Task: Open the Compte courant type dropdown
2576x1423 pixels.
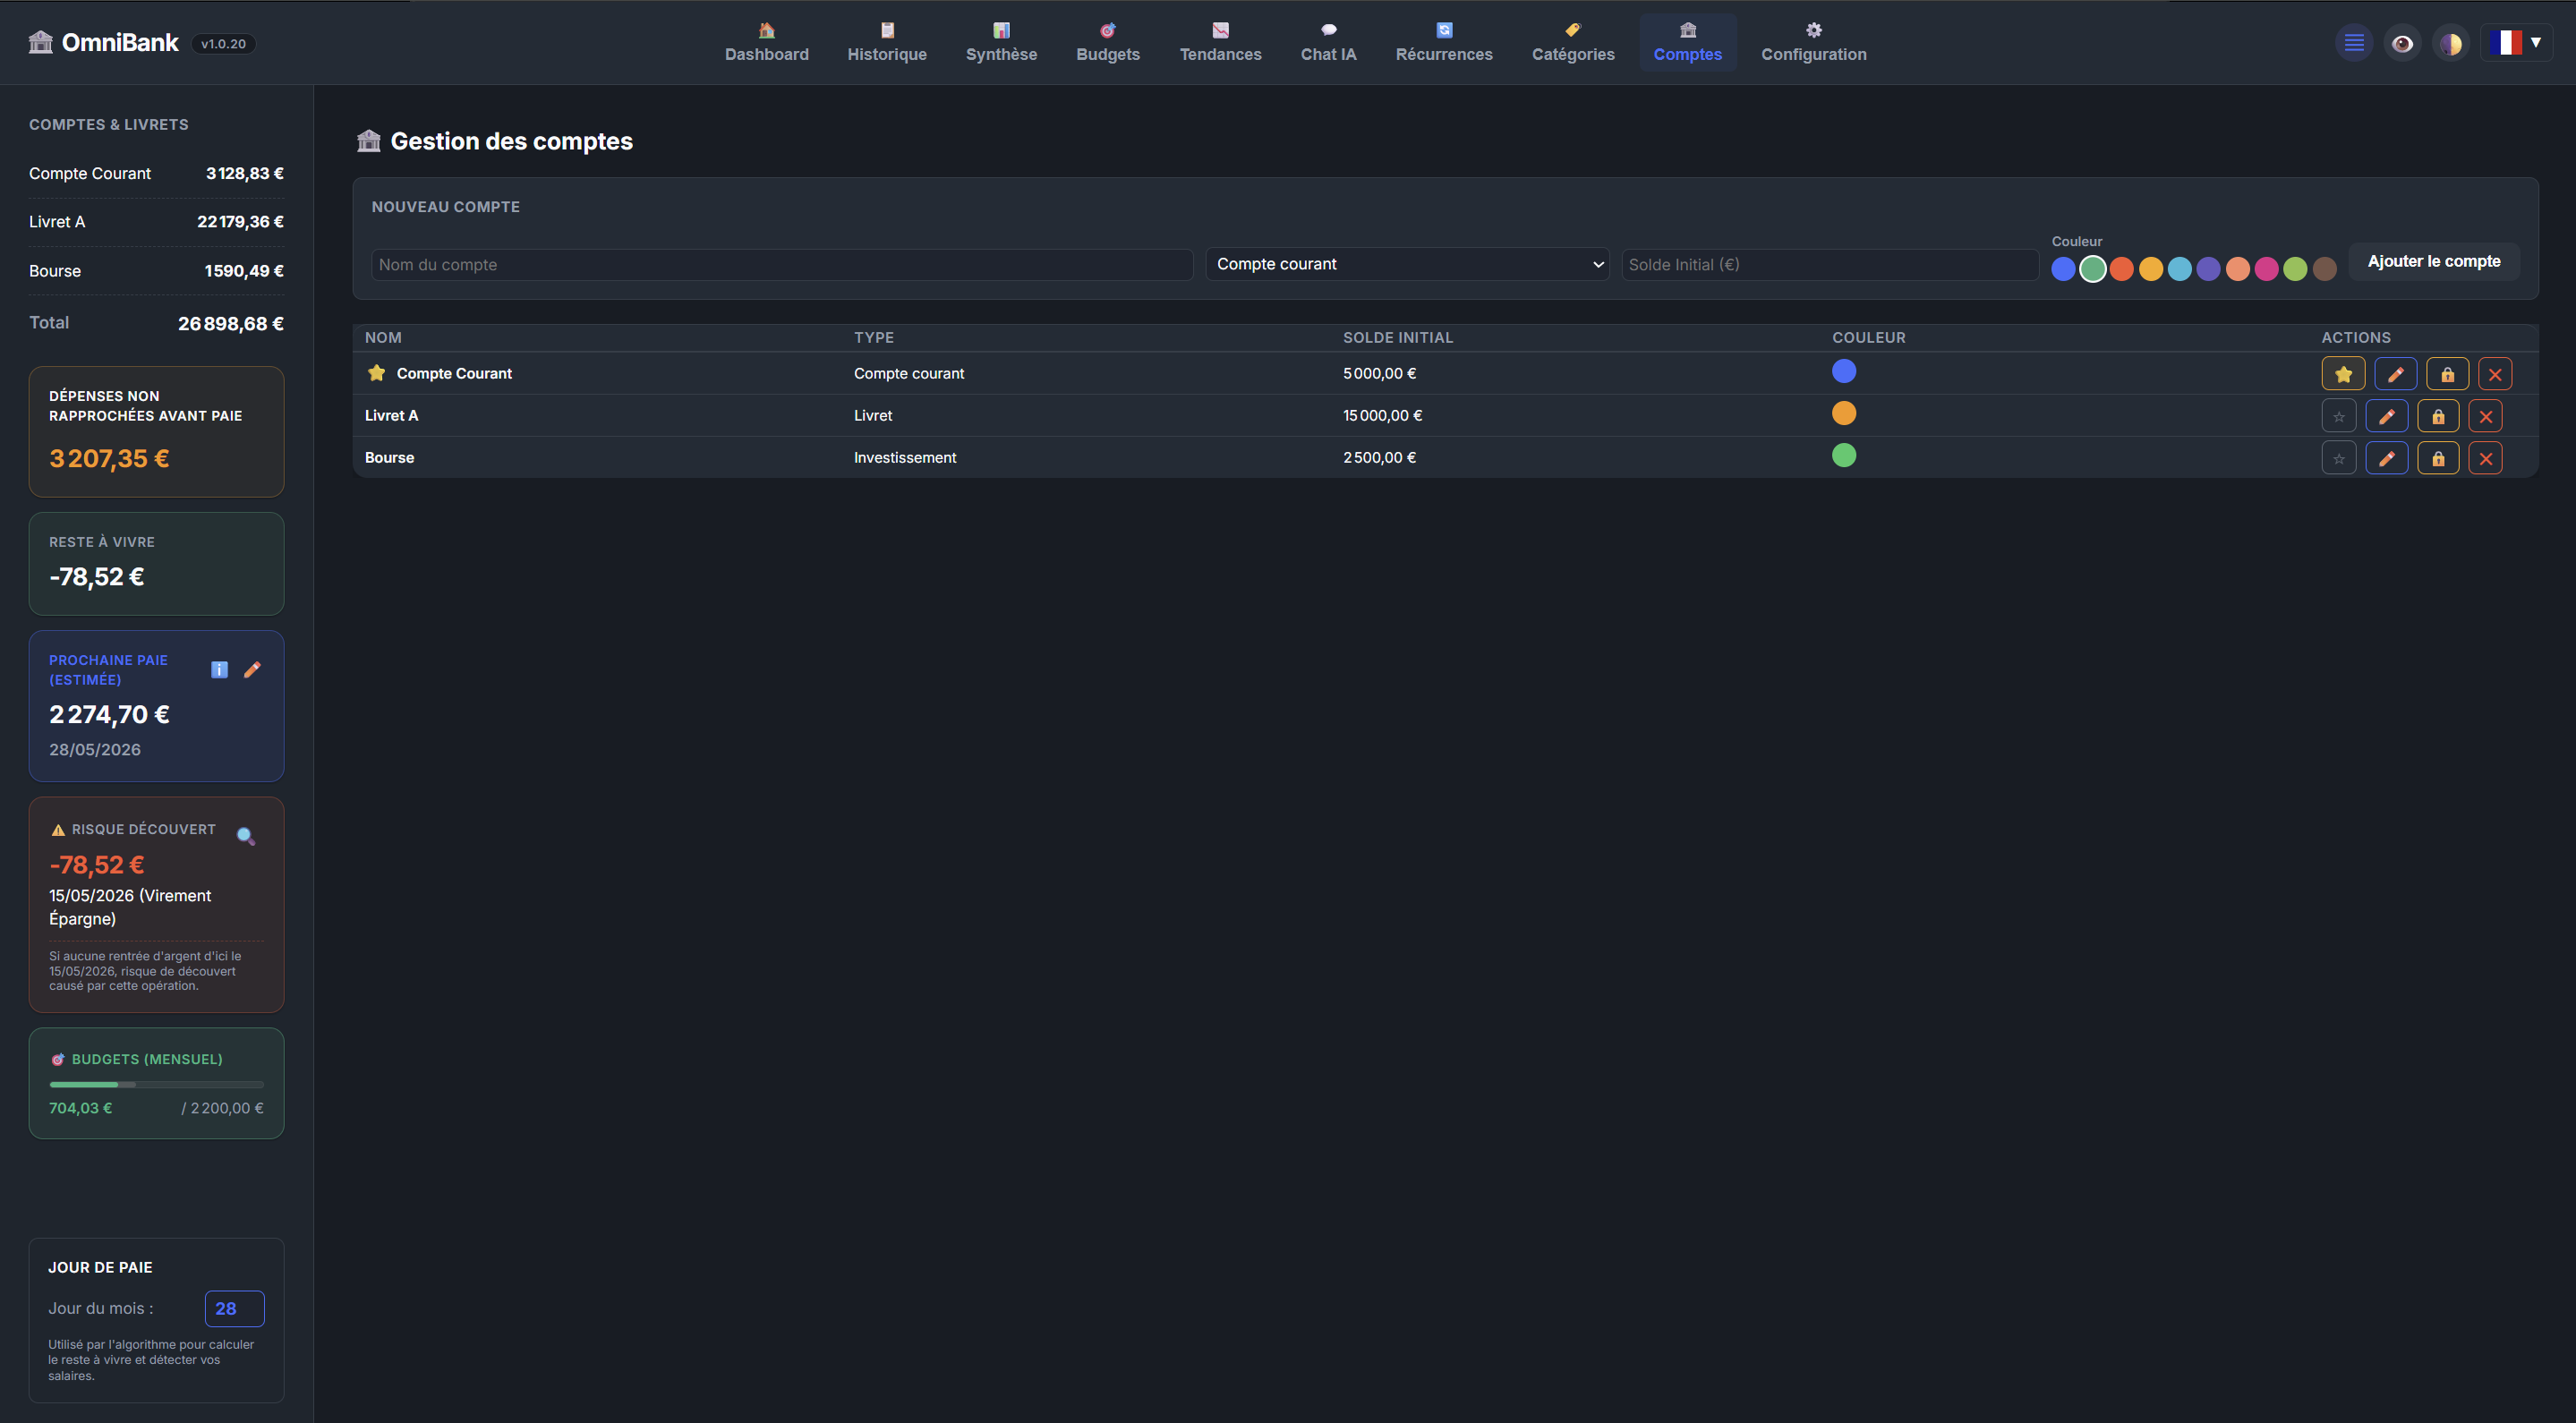Action: tap(1407, 264)
